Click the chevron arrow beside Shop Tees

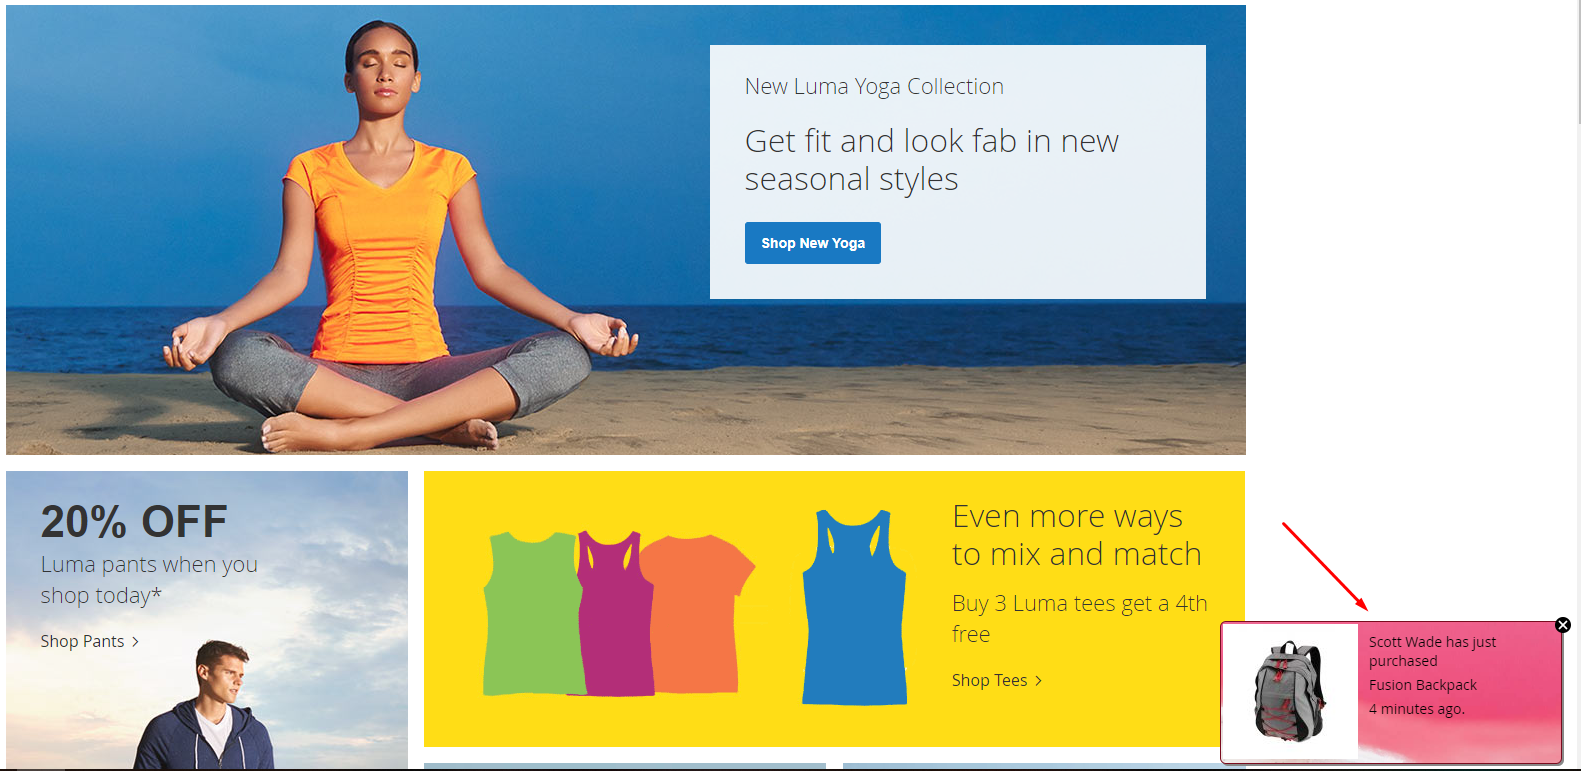[x=1038, y=681]
